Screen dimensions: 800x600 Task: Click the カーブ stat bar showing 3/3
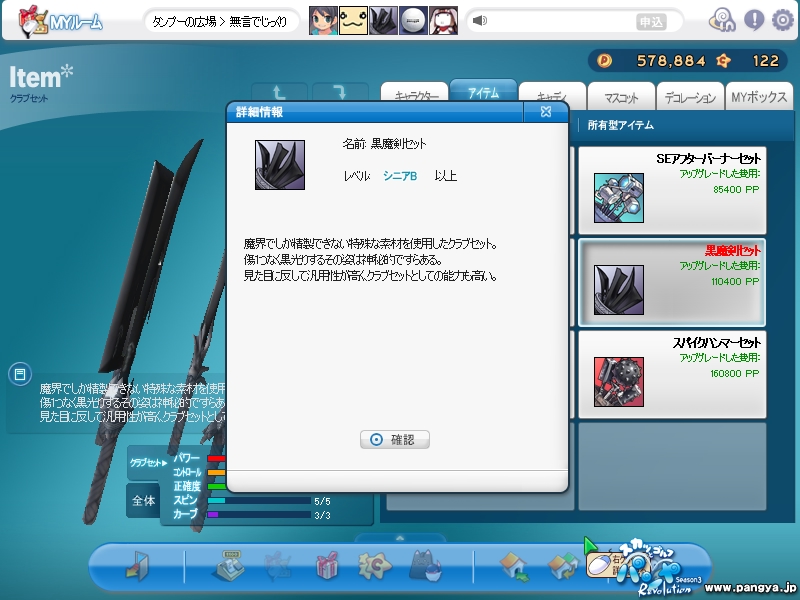(x=259, y=515)
